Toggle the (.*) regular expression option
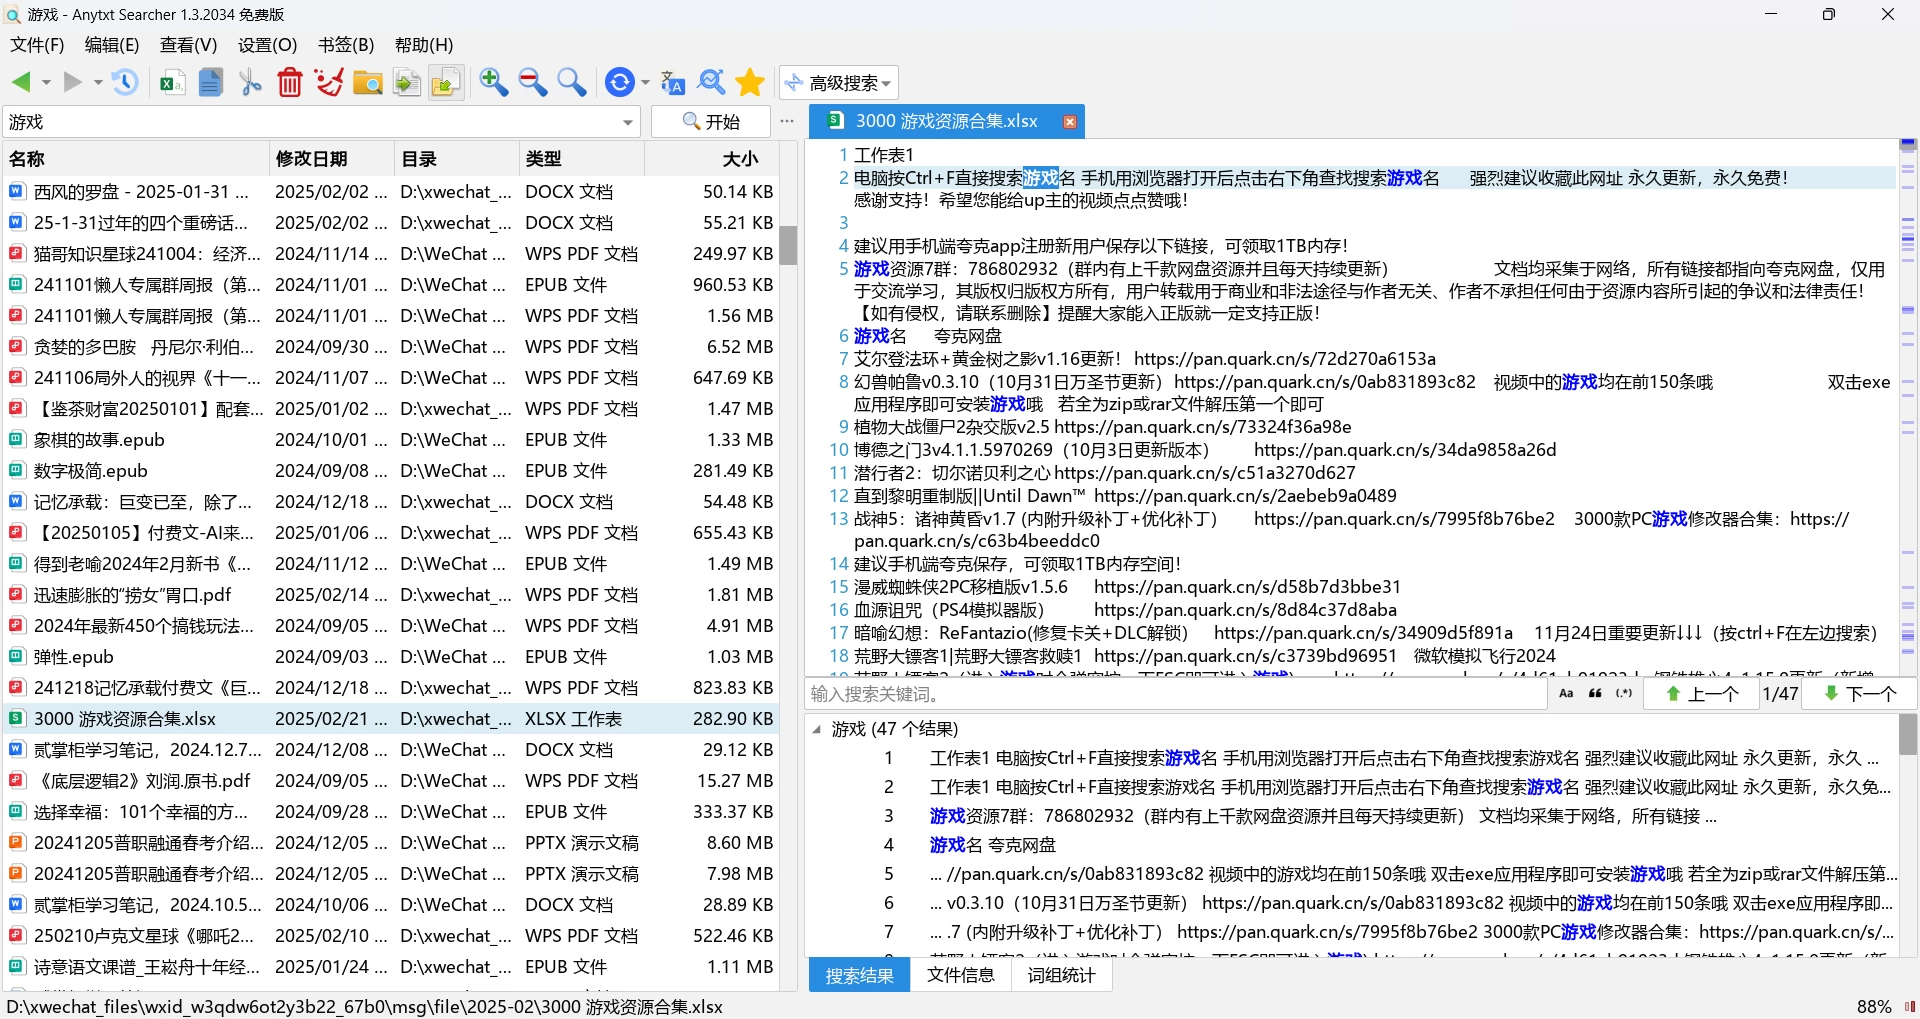The width and height of the screenshot is (1920, 1019). click(x=1624, y=693)
